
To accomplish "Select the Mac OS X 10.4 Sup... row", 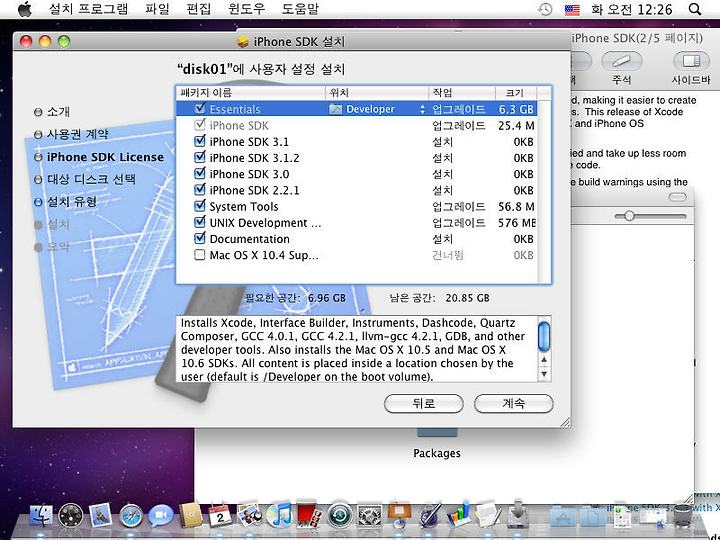I will (356, 255).
